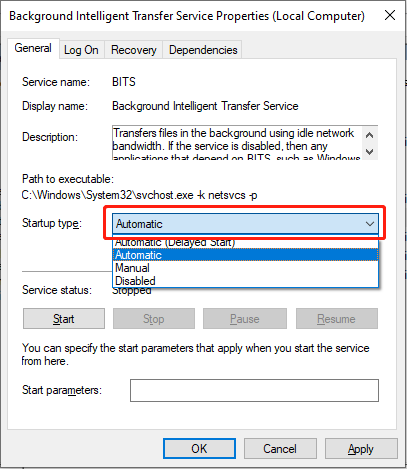Select the General tab

tap(33, 48)
